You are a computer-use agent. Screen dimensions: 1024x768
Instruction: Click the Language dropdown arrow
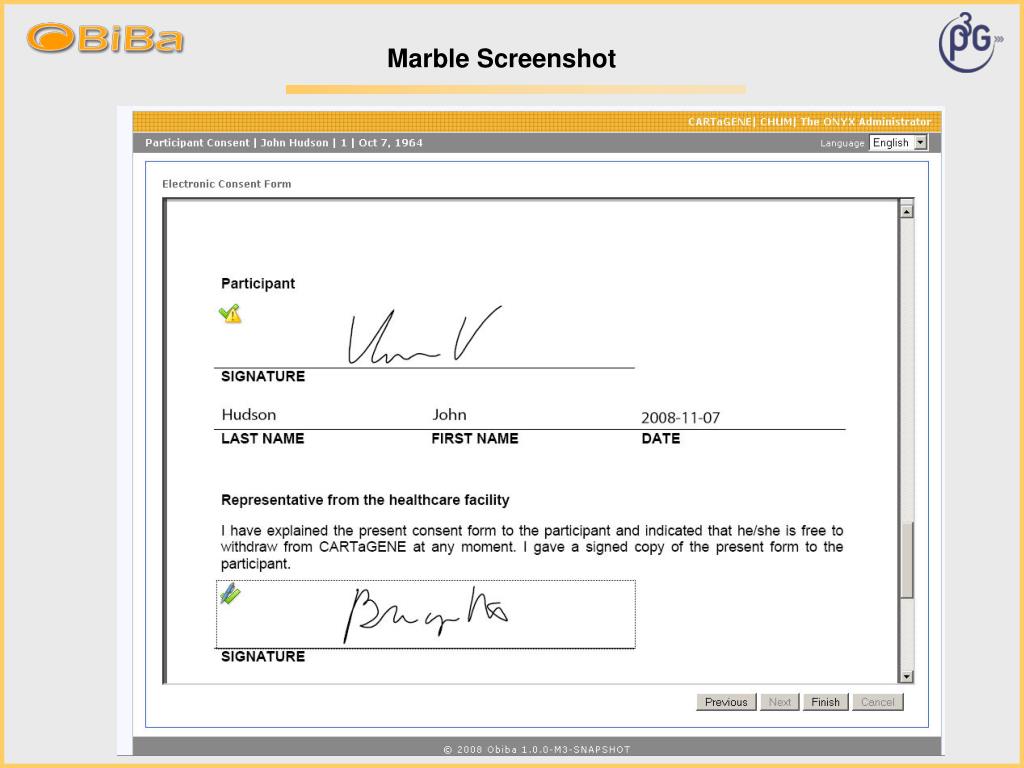point(921,142)
